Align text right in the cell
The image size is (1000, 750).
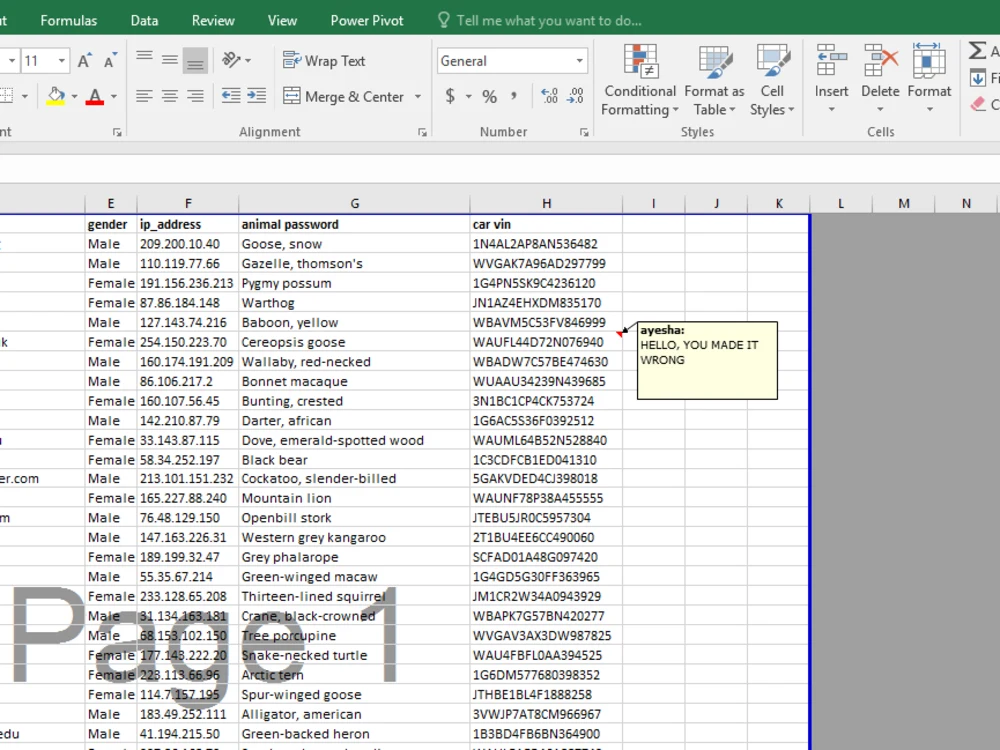point(195,96)
